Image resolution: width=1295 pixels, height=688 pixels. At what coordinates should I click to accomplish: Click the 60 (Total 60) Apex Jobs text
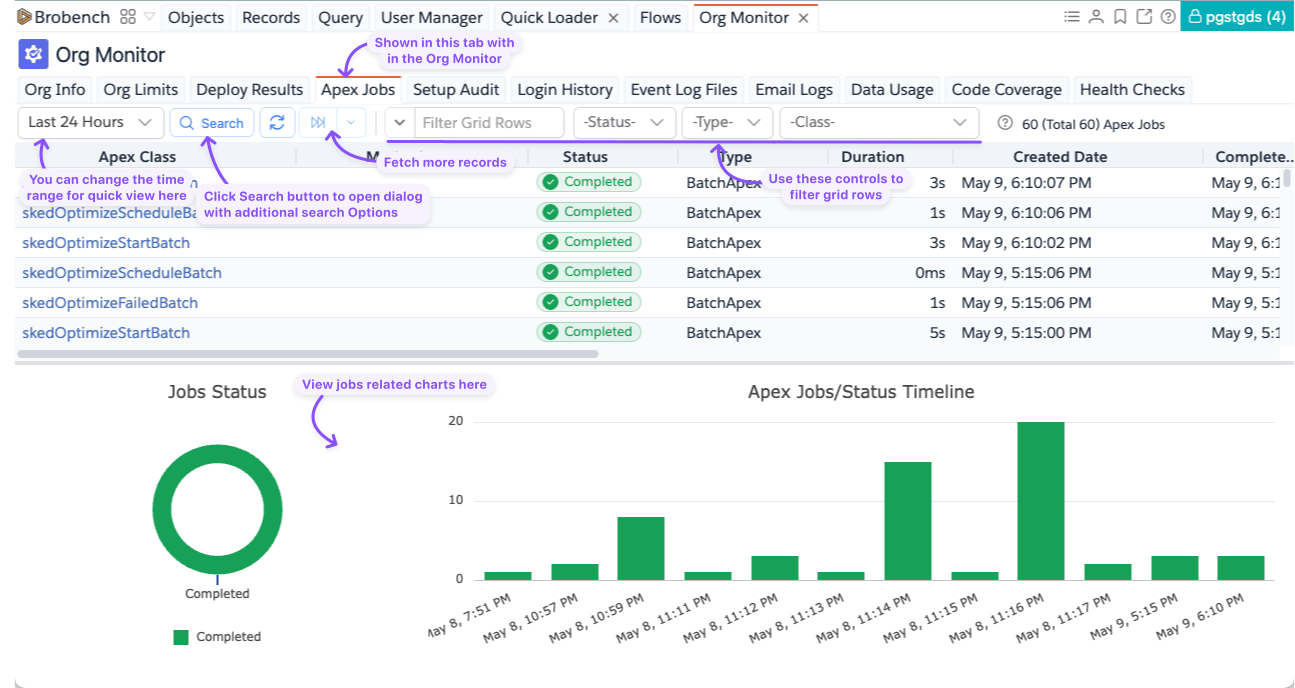pos(1093,124)
